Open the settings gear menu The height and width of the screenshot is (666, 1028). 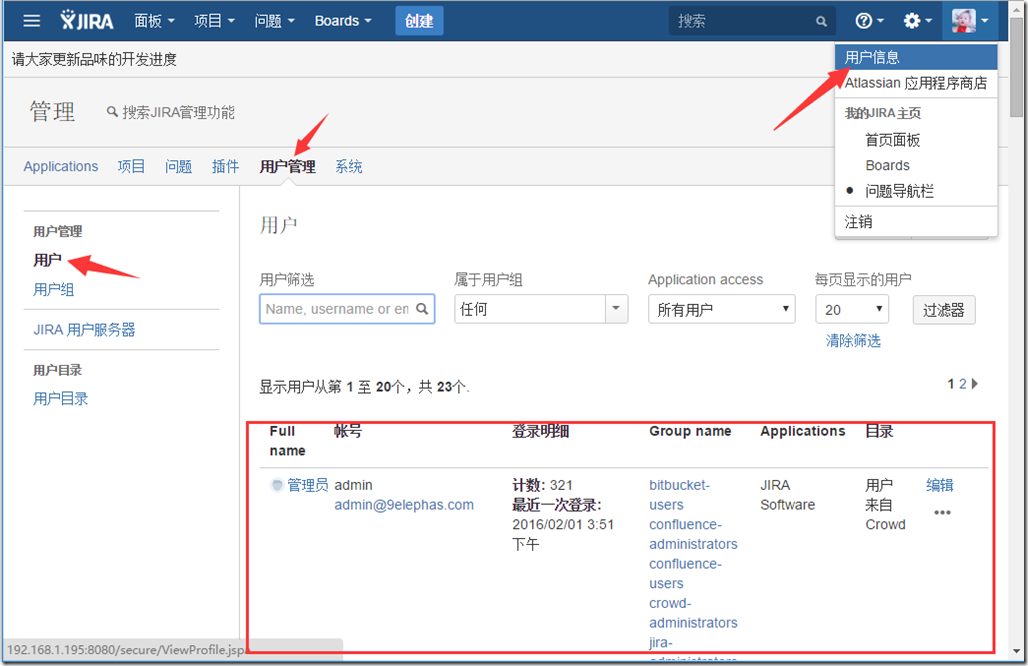click(x=917, y=21)
